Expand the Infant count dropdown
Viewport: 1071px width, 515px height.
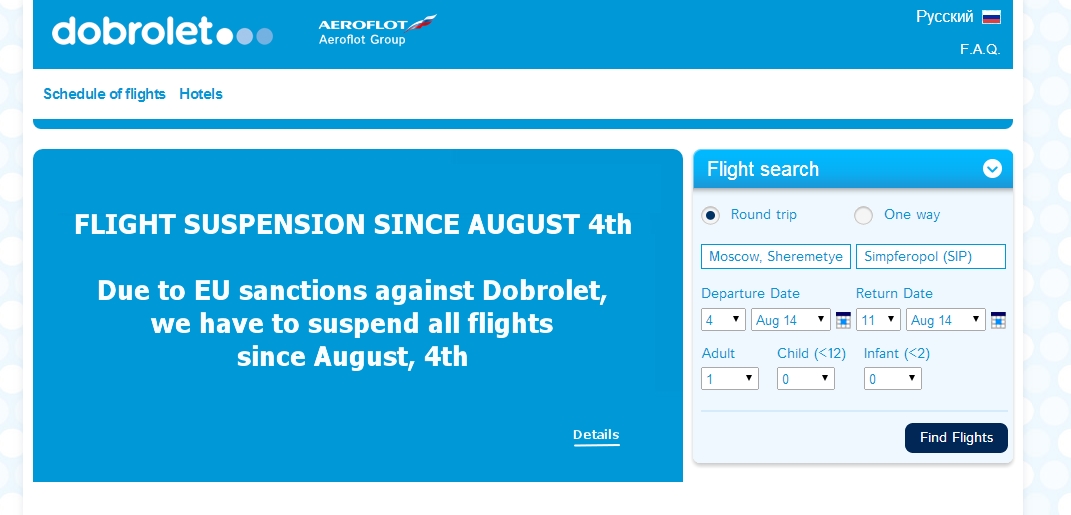[892, 378]
